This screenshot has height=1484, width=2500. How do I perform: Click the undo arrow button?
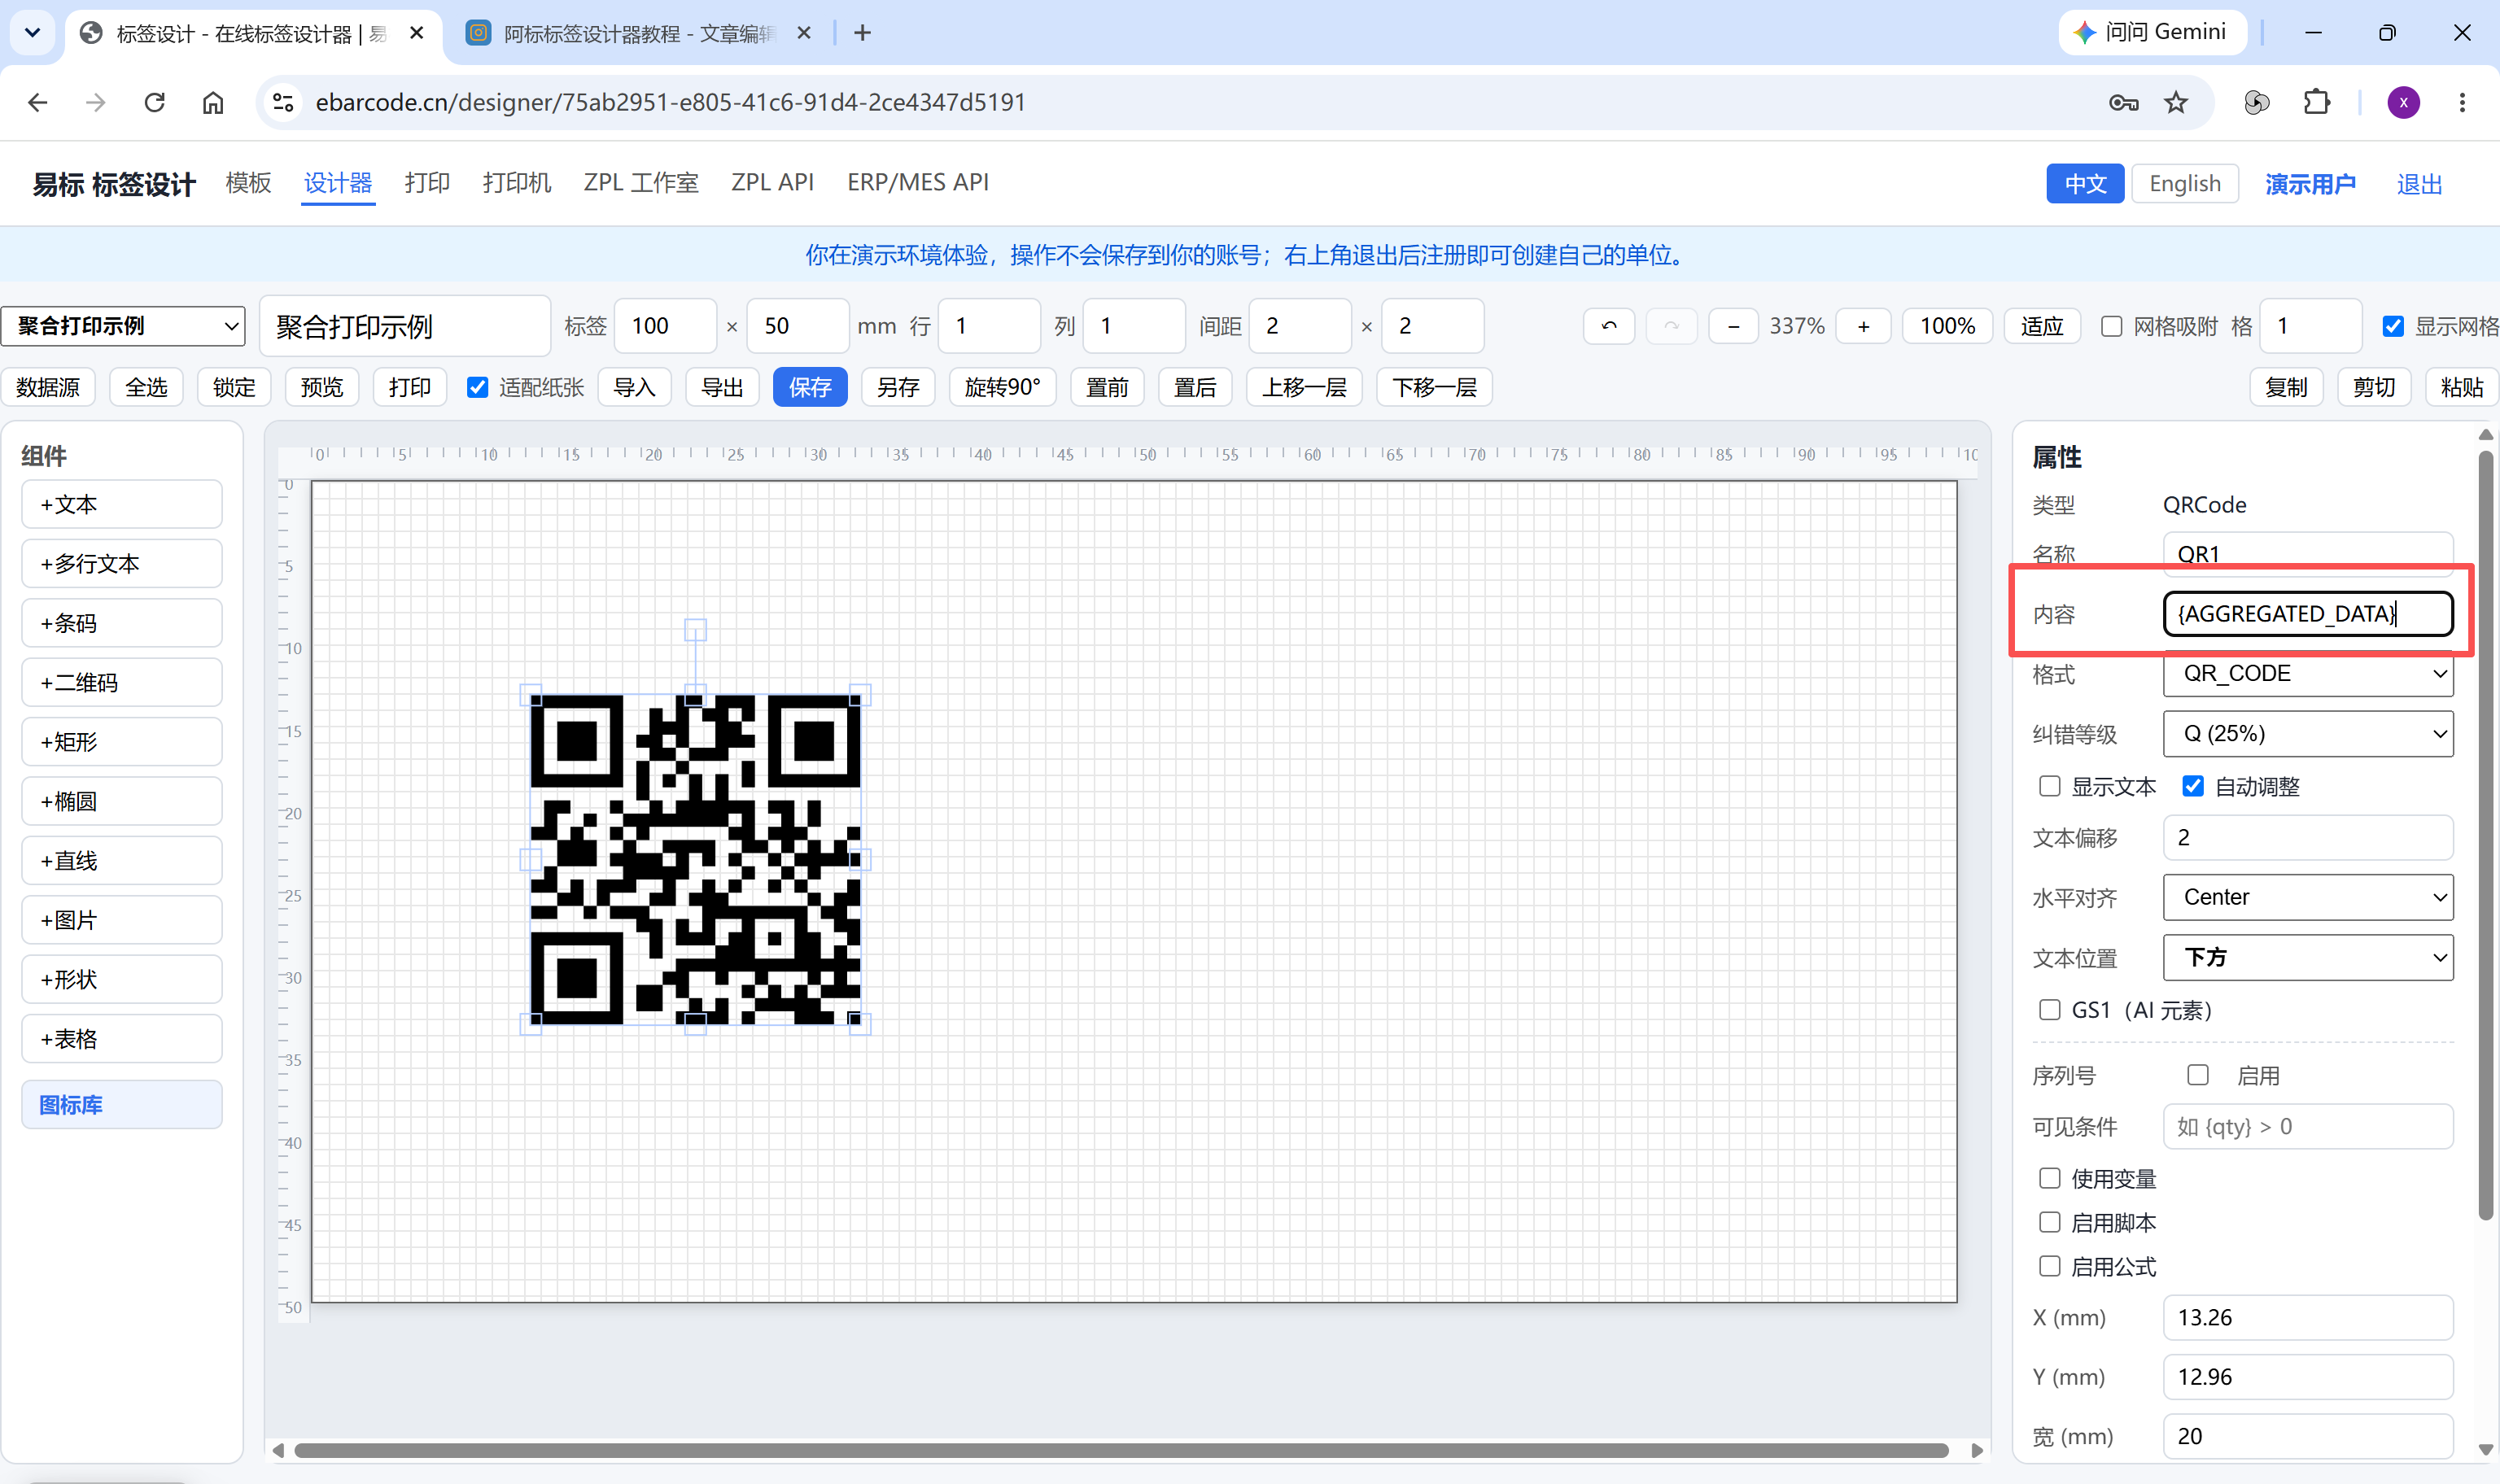pyautogui.click(x=1608, y=326)
